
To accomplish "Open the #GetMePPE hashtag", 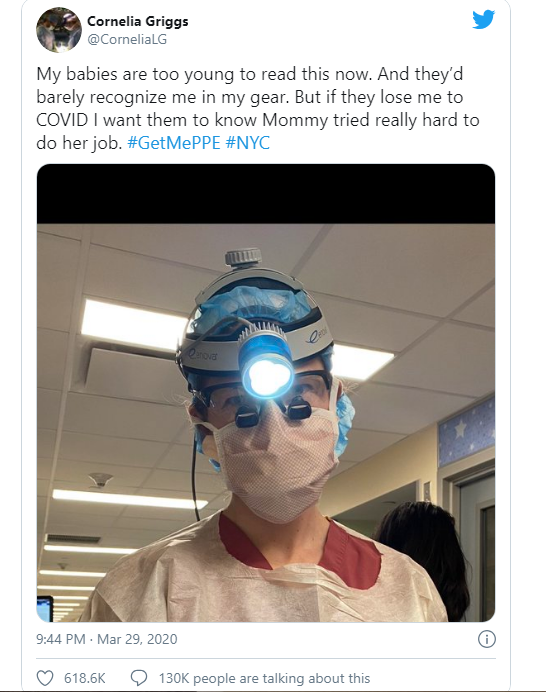I will [x=174, y=143].
